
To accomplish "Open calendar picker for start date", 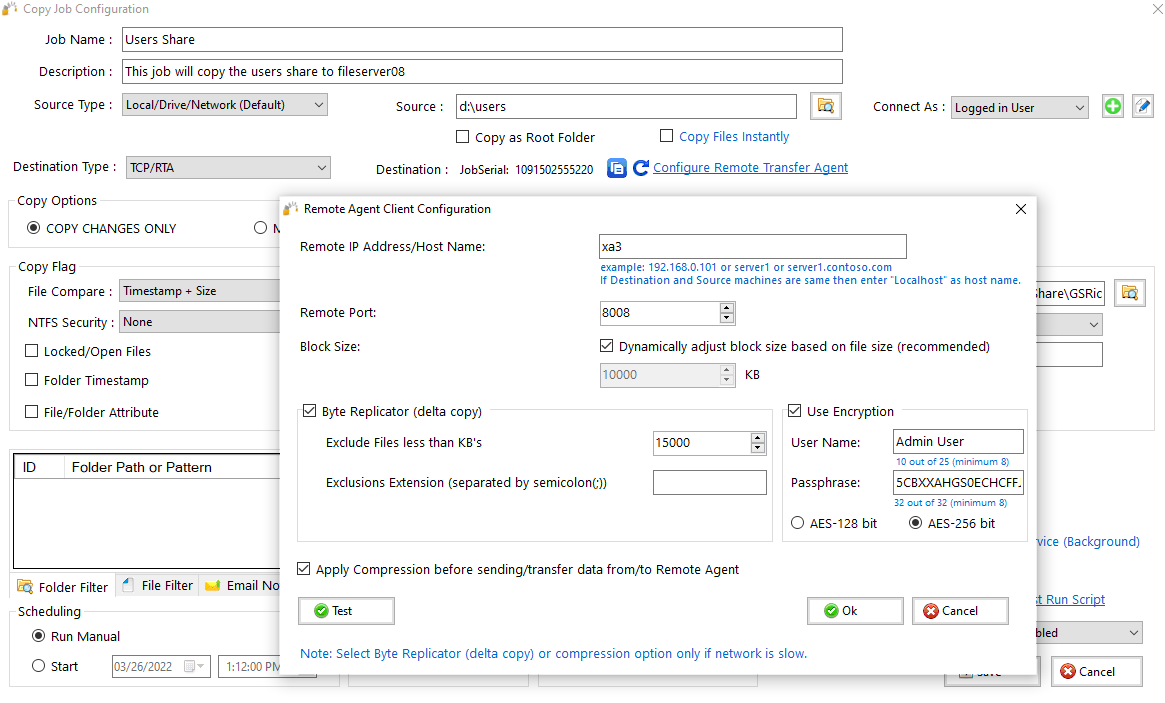I will point(193,667).
